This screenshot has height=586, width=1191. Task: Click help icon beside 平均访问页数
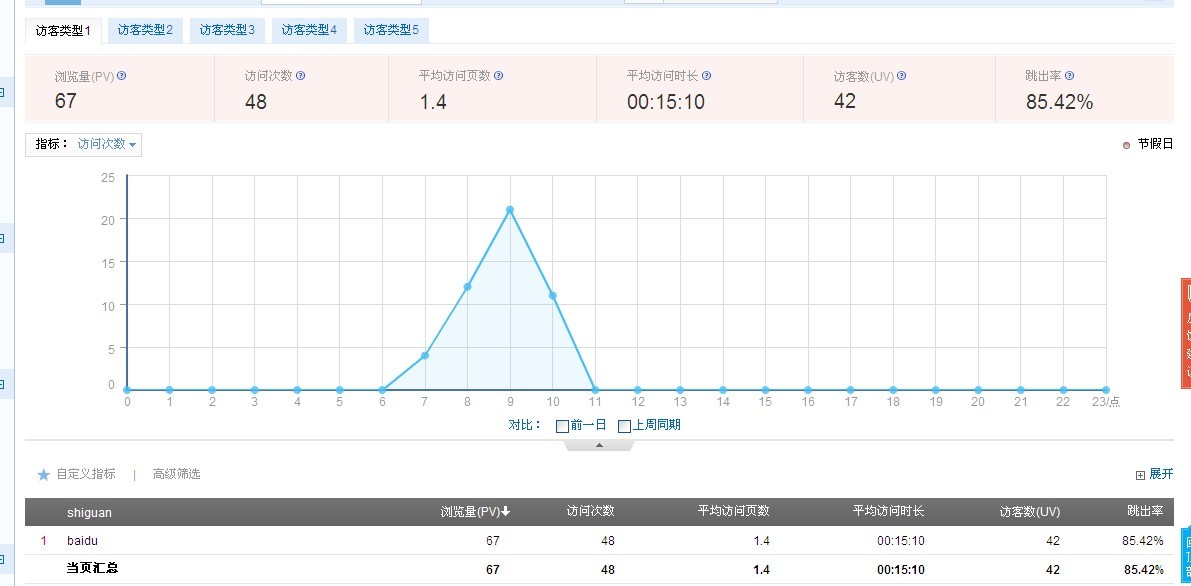[x=499, y=76]
